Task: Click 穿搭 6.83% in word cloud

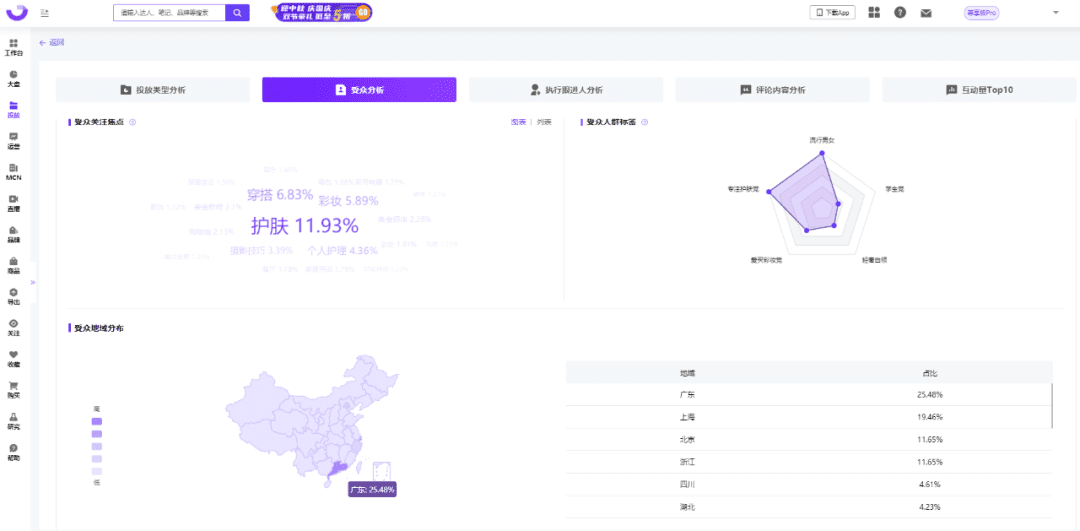Action: 280,195
